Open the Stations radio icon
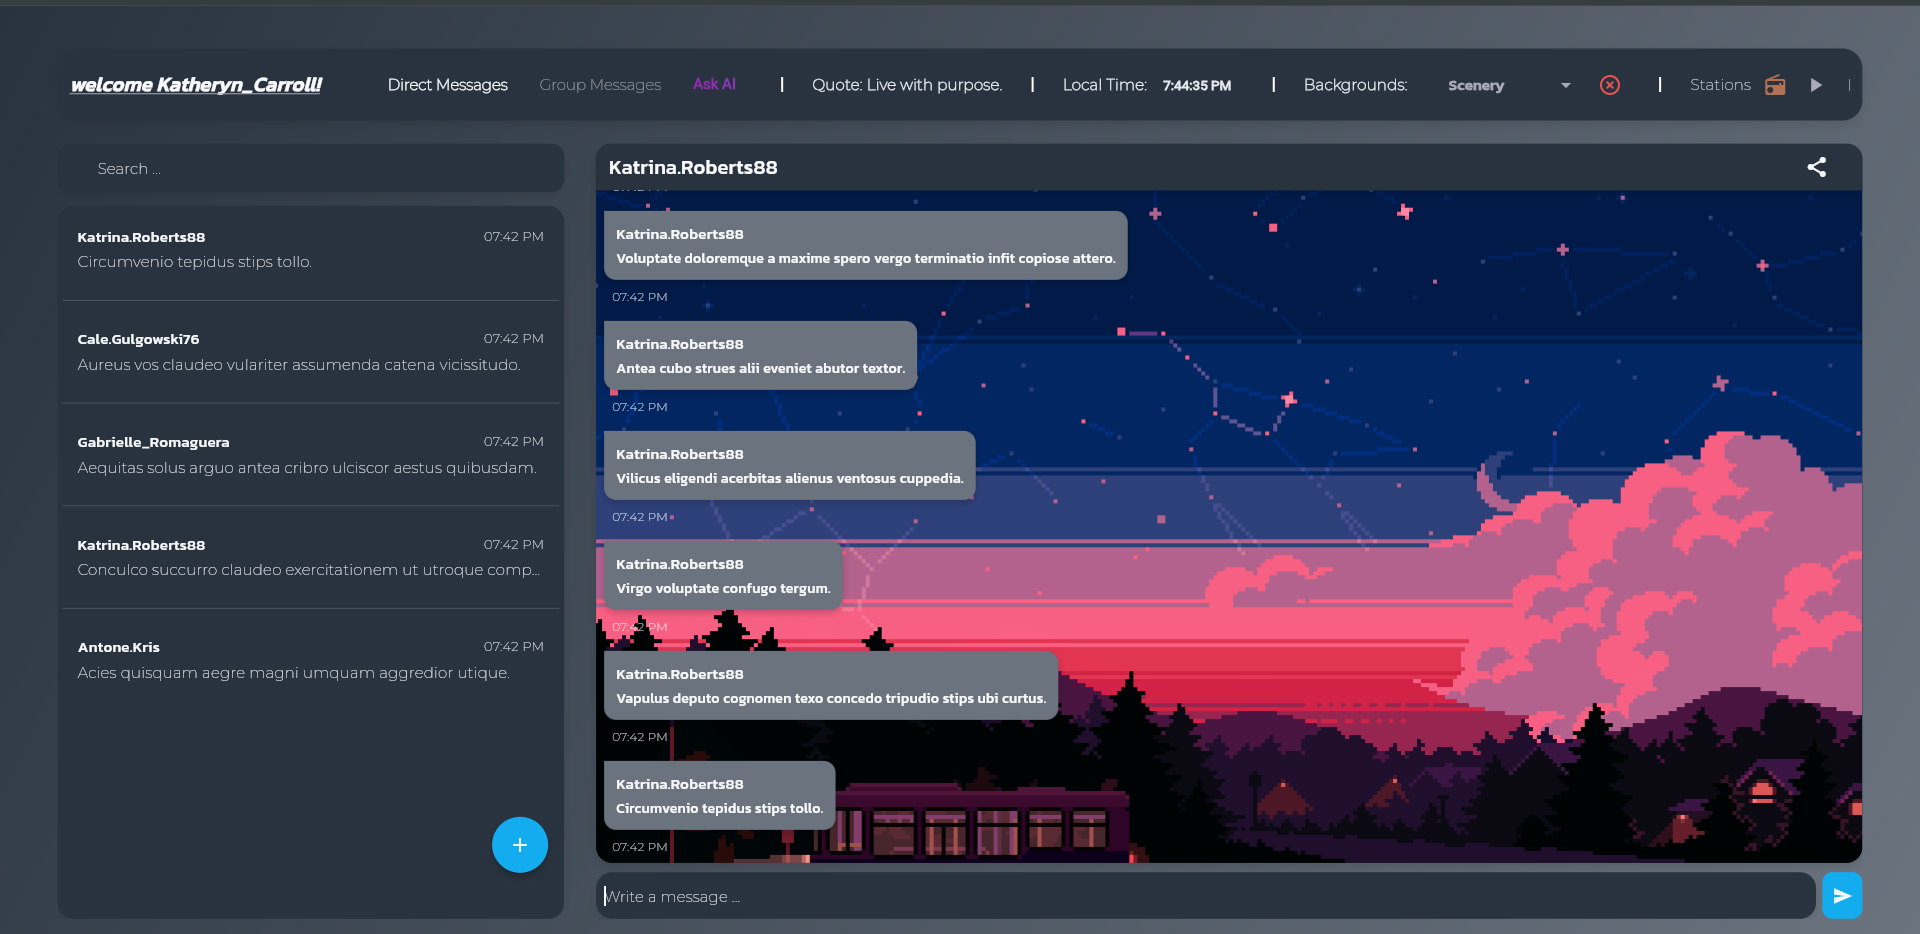Screen dimensions: 1920x934 tap(1775, 85)
